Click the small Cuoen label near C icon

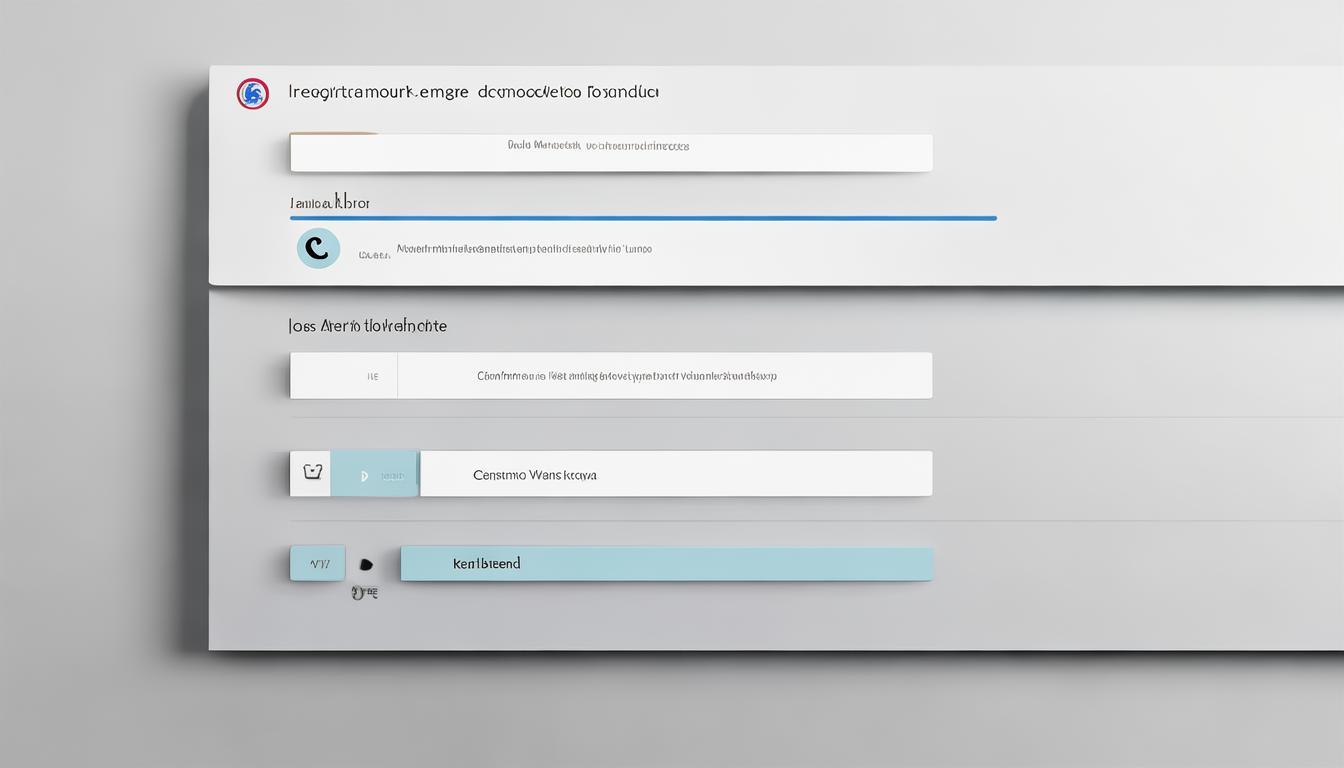click(373, 255)
